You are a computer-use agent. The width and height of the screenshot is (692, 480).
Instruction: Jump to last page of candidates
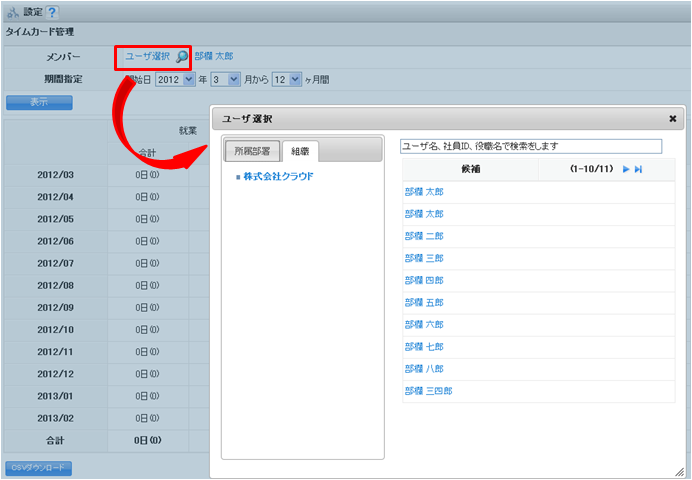pyautogui.click(x=638, y=170)
